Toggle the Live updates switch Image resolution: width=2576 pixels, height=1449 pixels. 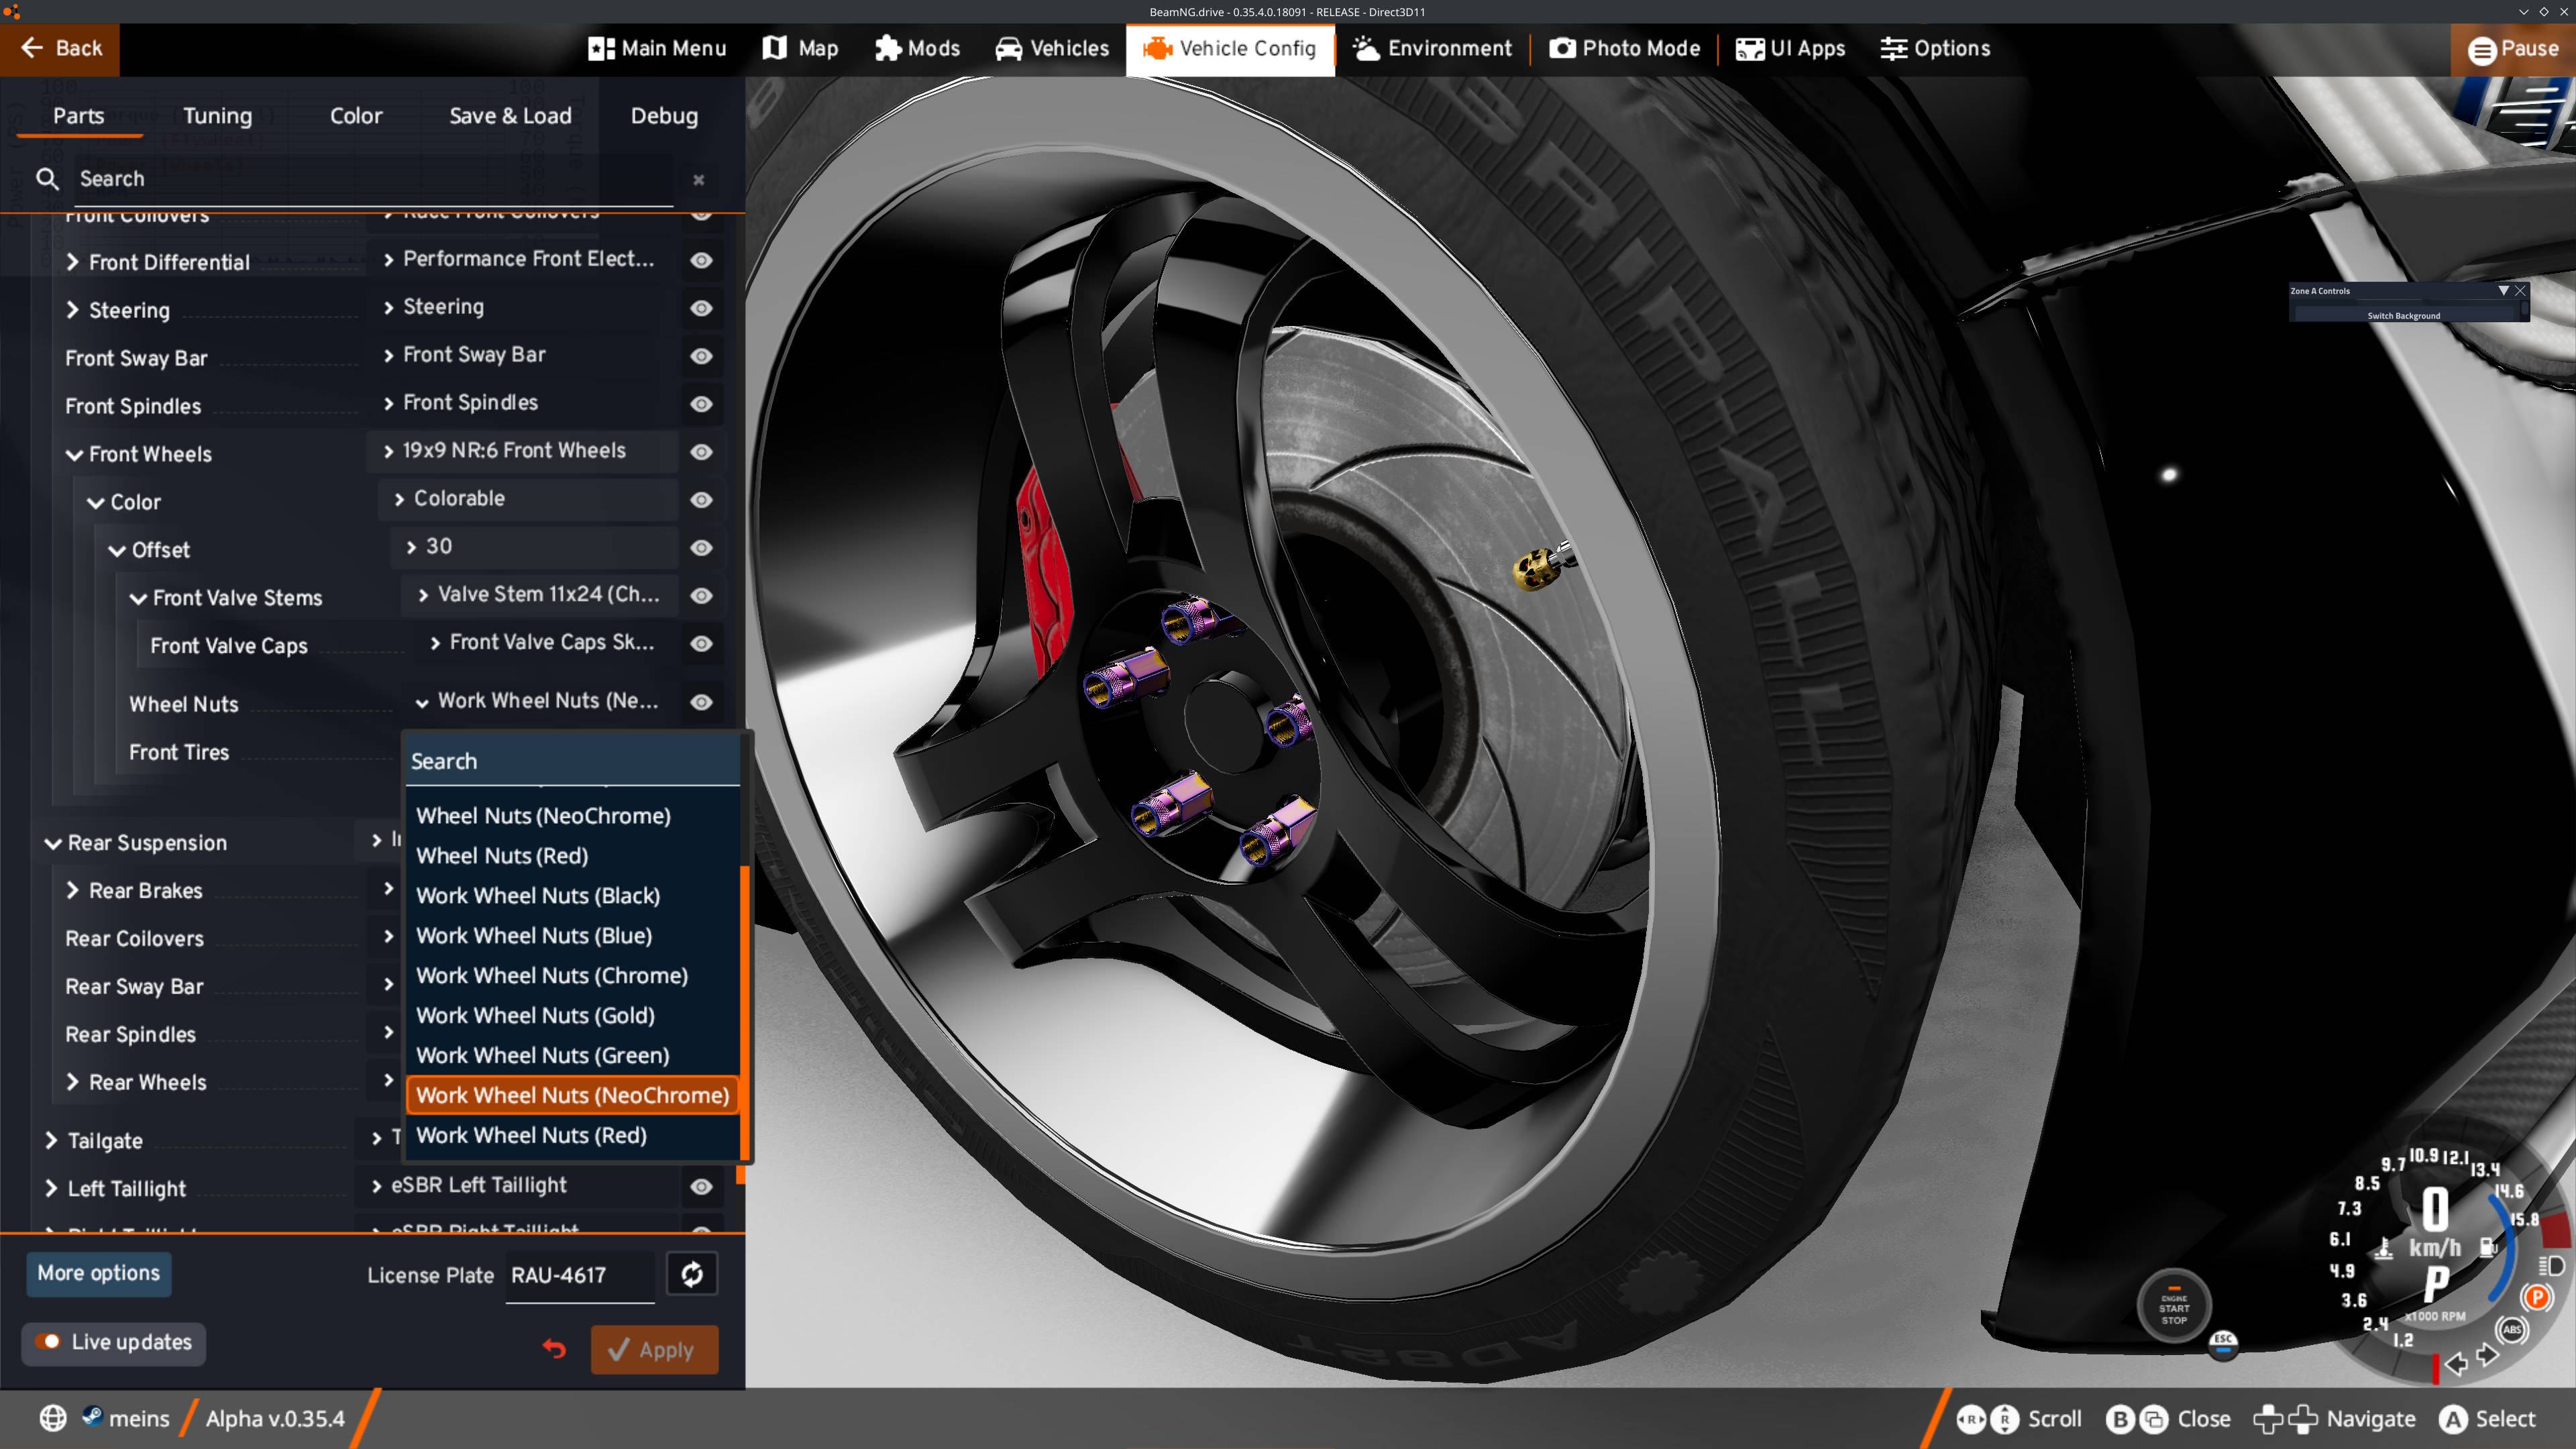pos(48,1342)
